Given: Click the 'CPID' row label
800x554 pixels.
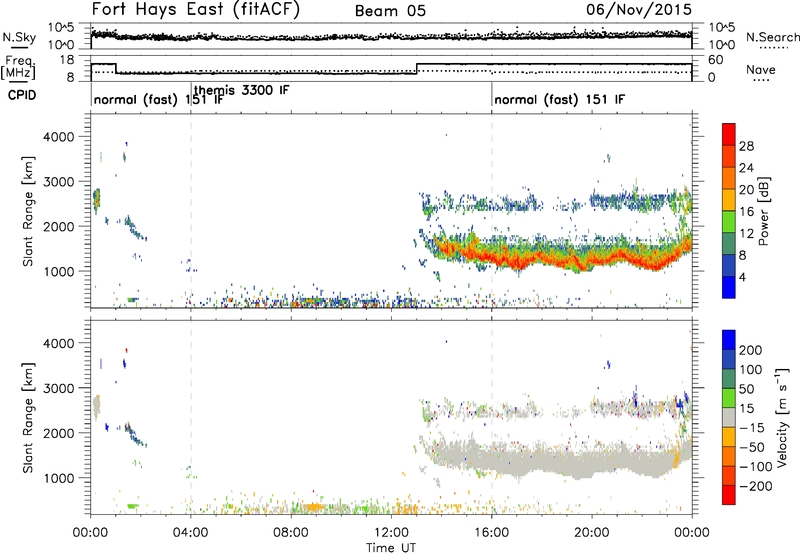Looking at the screenshot, I should (22, 95).
